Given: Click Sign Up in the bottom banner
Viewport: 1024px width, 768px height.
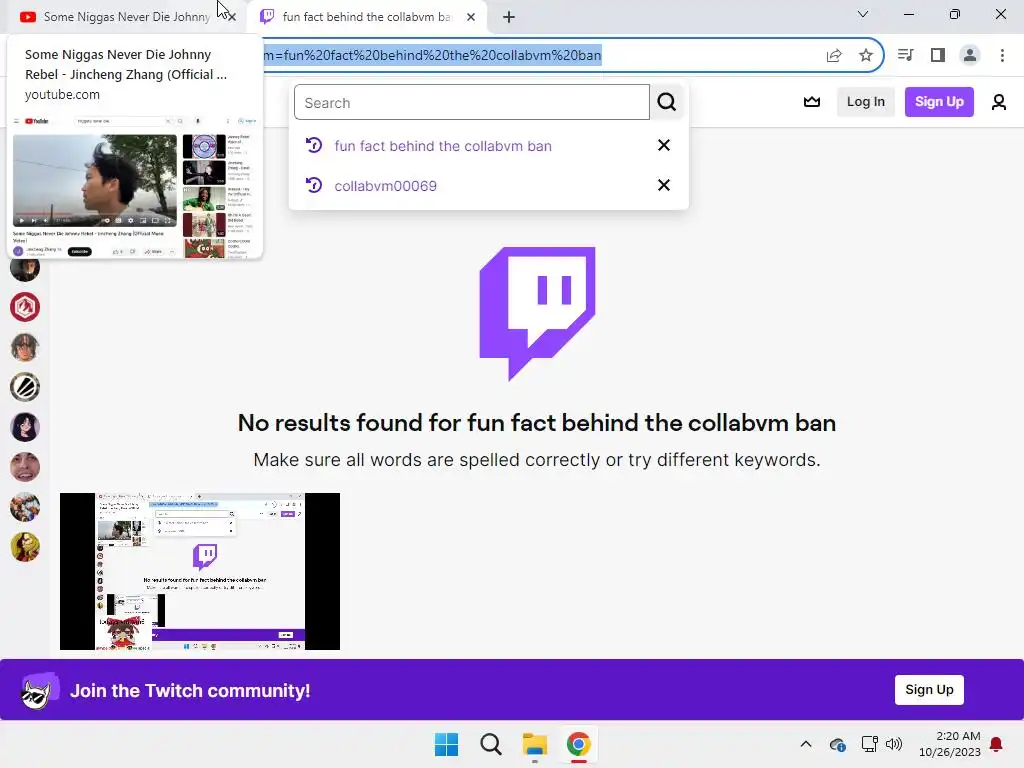Looking at the screenshot, I should [x=929, y=690].
